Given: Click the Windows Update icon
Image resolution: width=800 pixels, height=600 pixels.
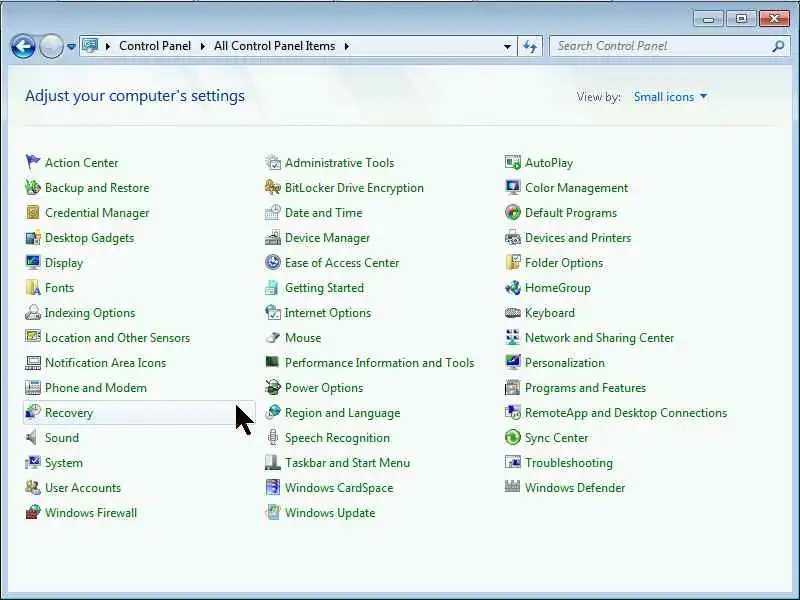Looking at the screenshot, I should [273, 512].
